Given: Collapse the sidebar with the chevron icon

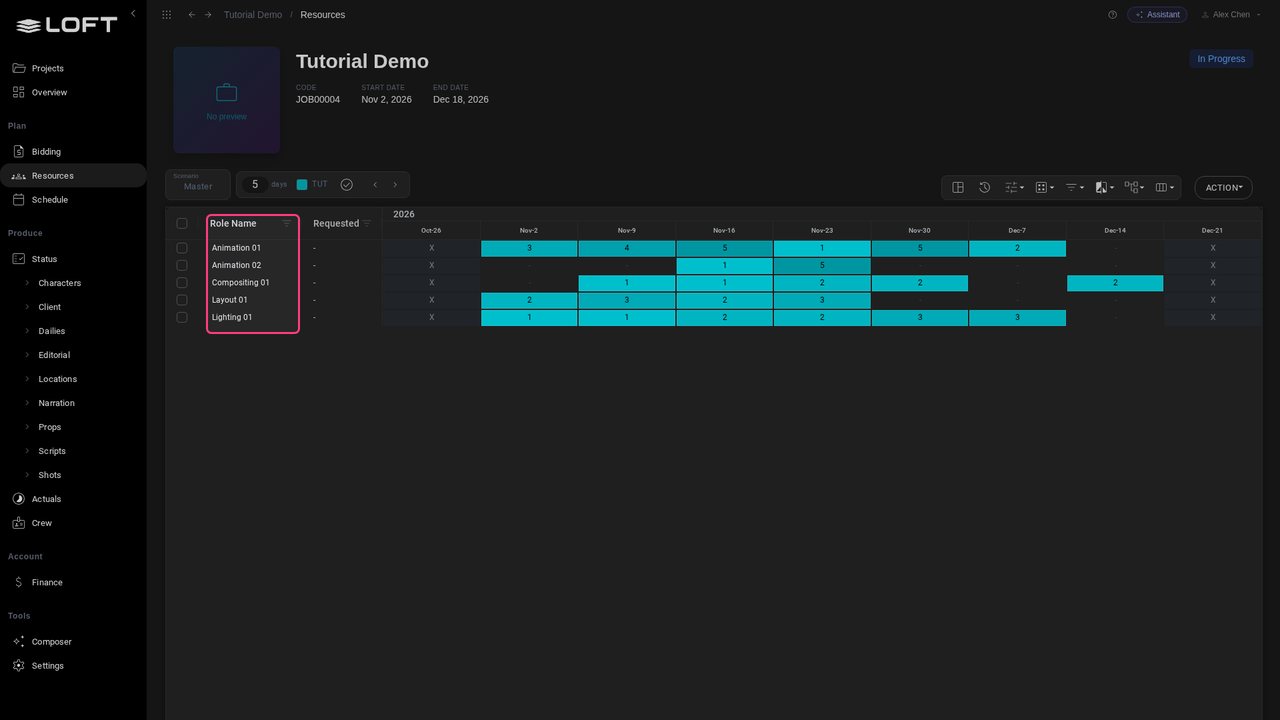Looking at the screenshot, I should (133, 14).
